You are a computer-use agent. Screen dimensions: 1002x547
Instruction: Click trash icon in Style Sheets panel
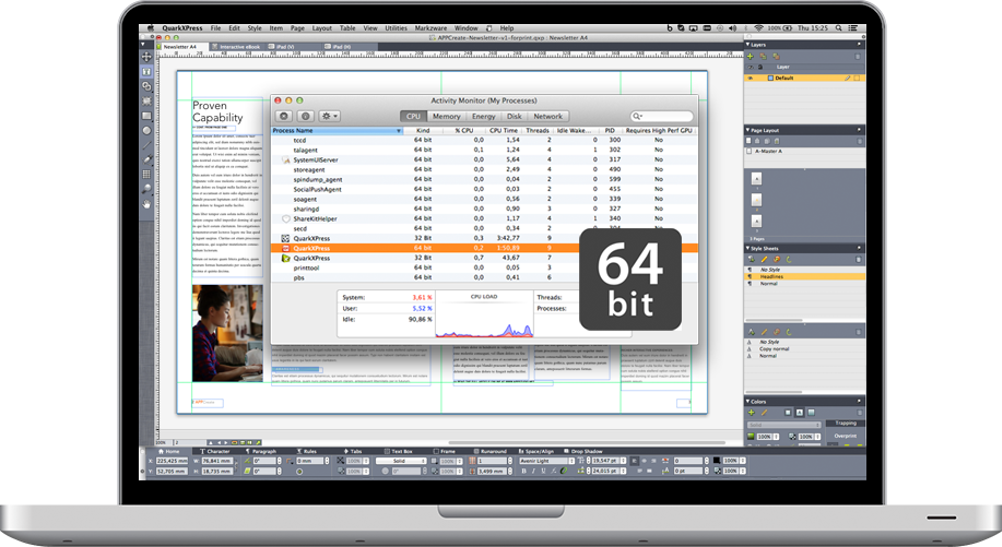pos(858,259)
